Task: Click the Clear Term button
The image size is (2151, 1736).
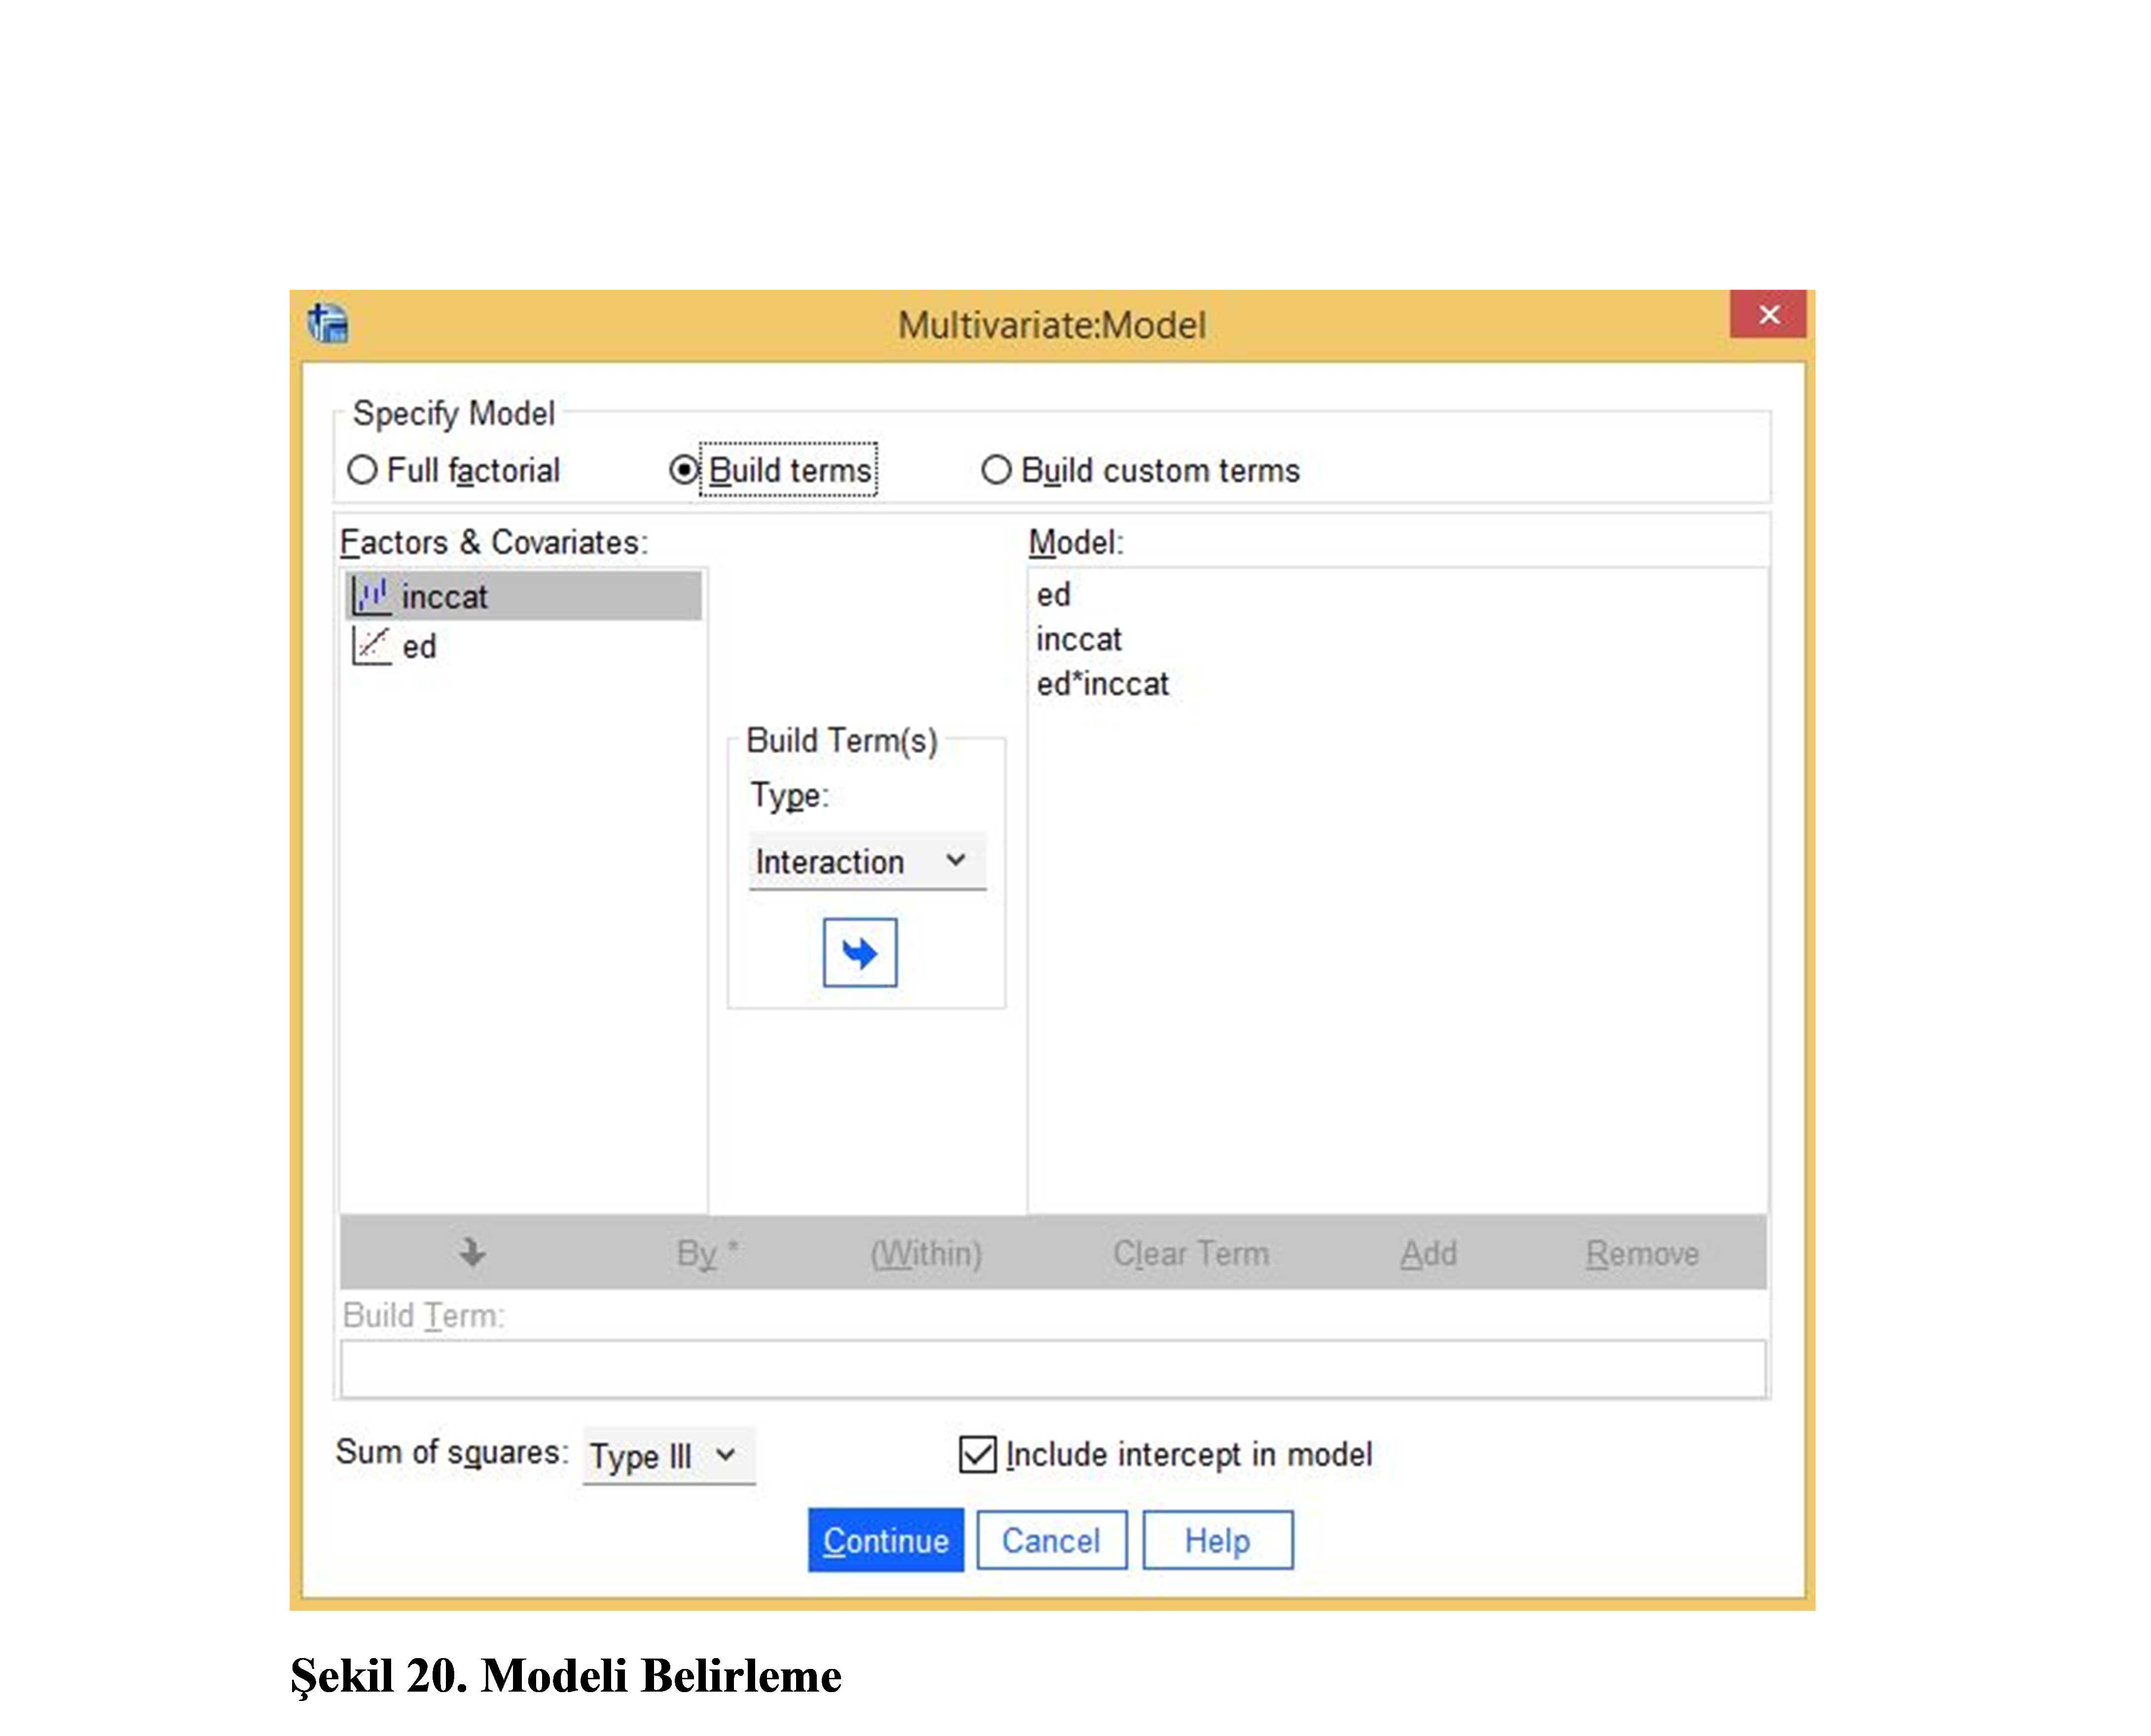Action: tap(1191, 1253)
